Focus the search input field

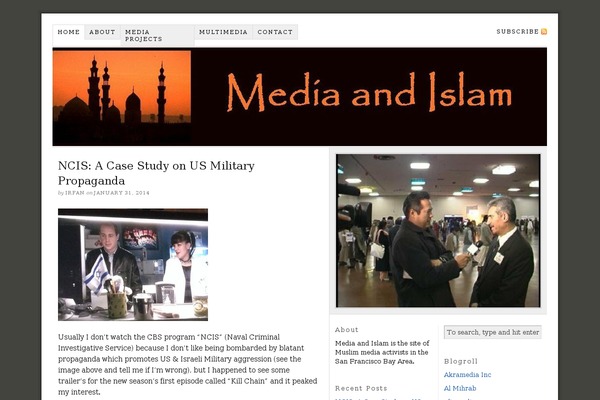click(493, 332)
